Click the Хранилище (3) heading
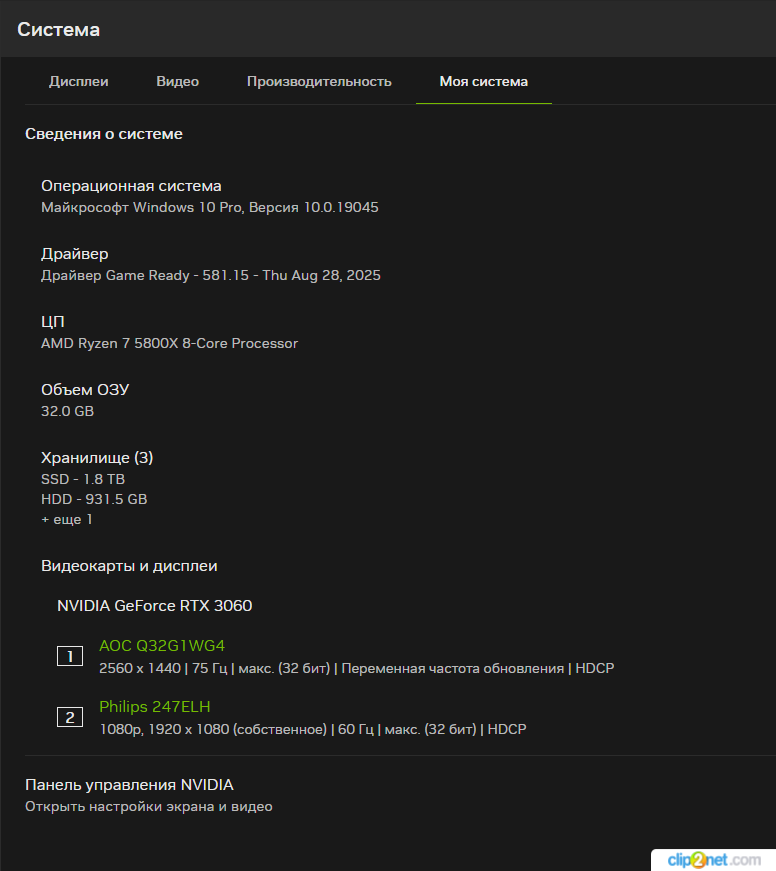The height and width of the screenshot is (871, 776). coord(97,458)
